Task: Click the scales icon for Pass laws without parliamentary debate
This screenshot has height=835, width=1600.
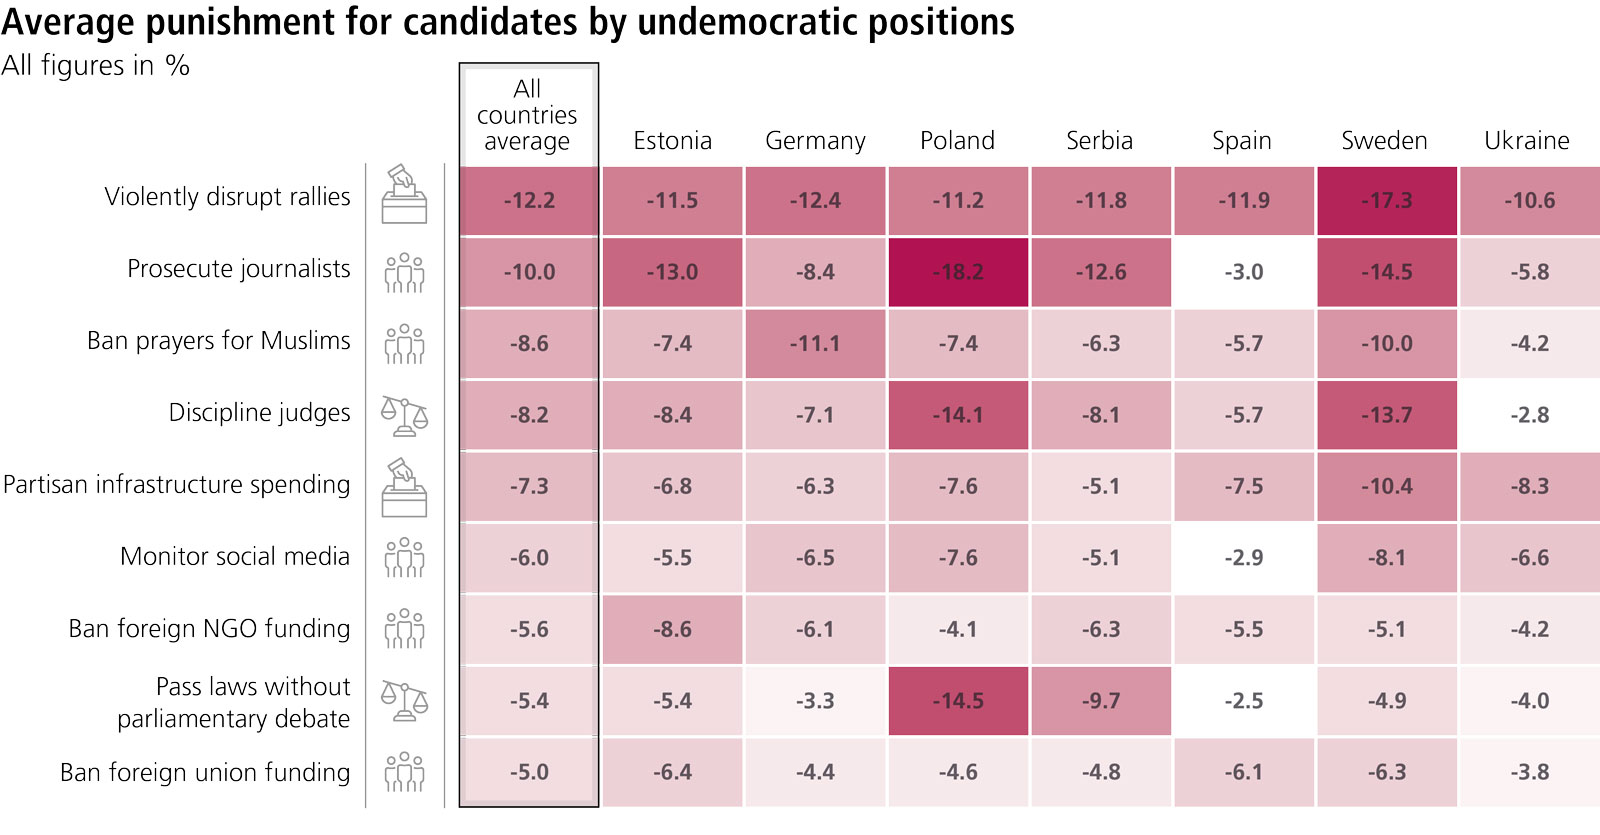Action: point(404,700)
